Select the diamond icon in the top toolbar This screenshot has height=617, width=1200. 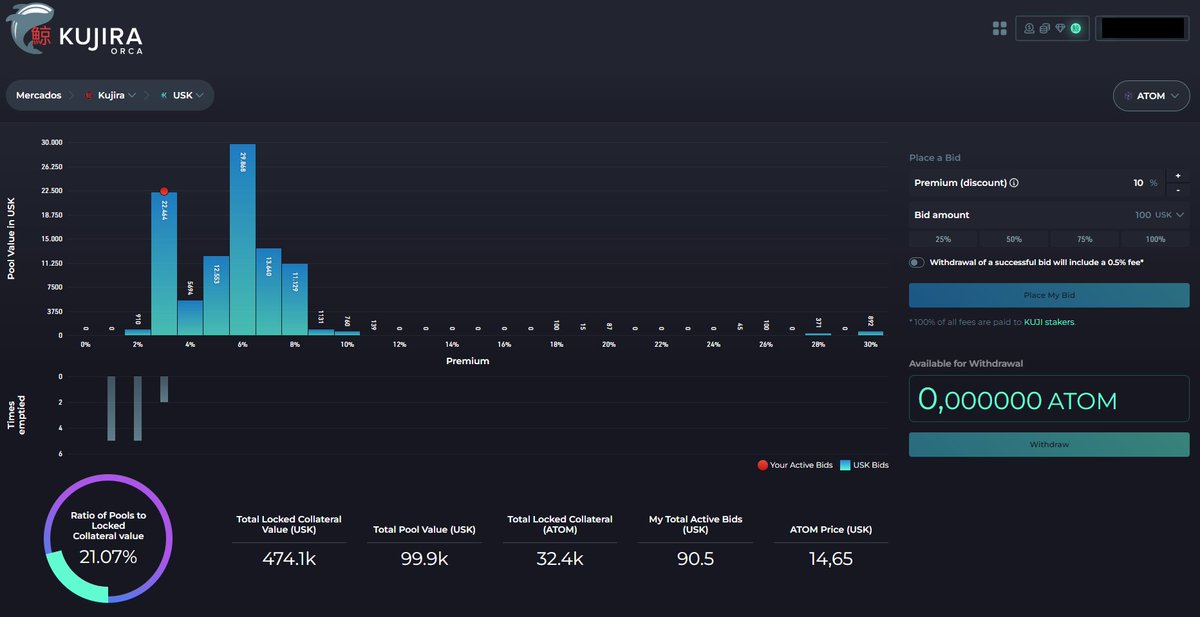pos(1060,28)
